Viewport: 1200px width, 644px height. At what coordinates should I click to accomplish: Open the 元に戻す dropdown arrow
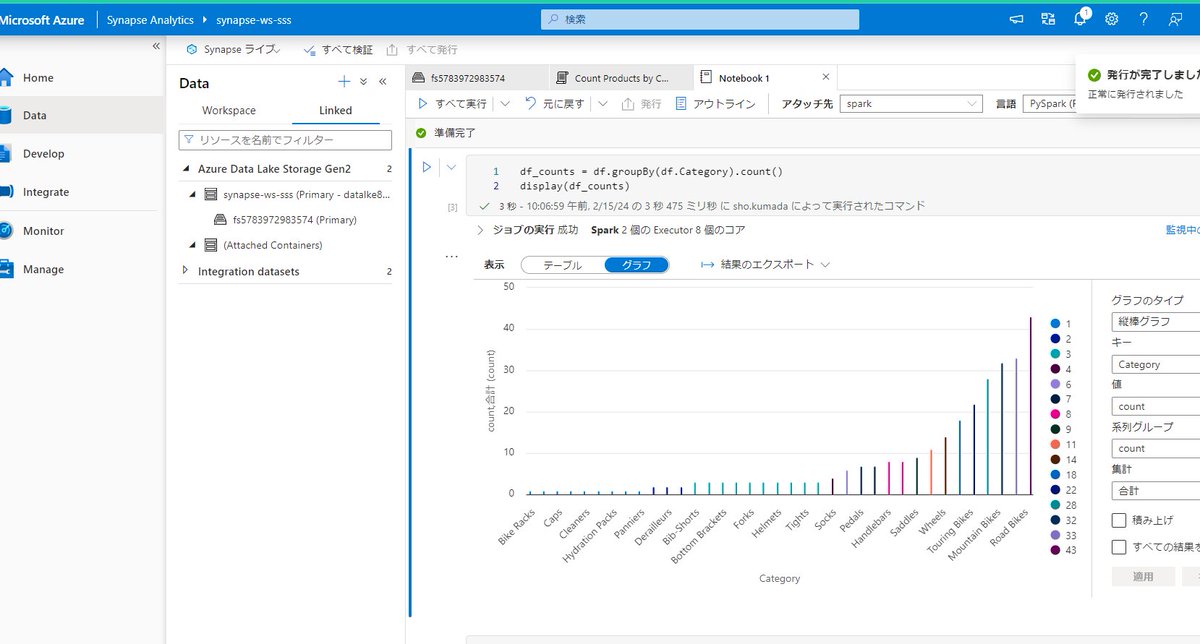tap(605, 104)
